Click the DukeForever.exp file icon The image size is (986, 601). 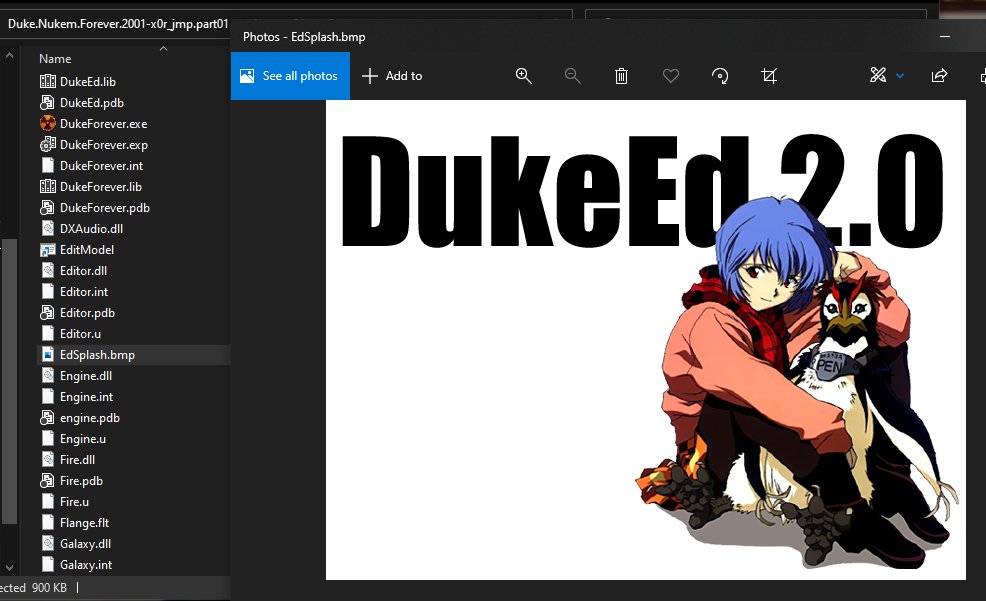(48, 145)
